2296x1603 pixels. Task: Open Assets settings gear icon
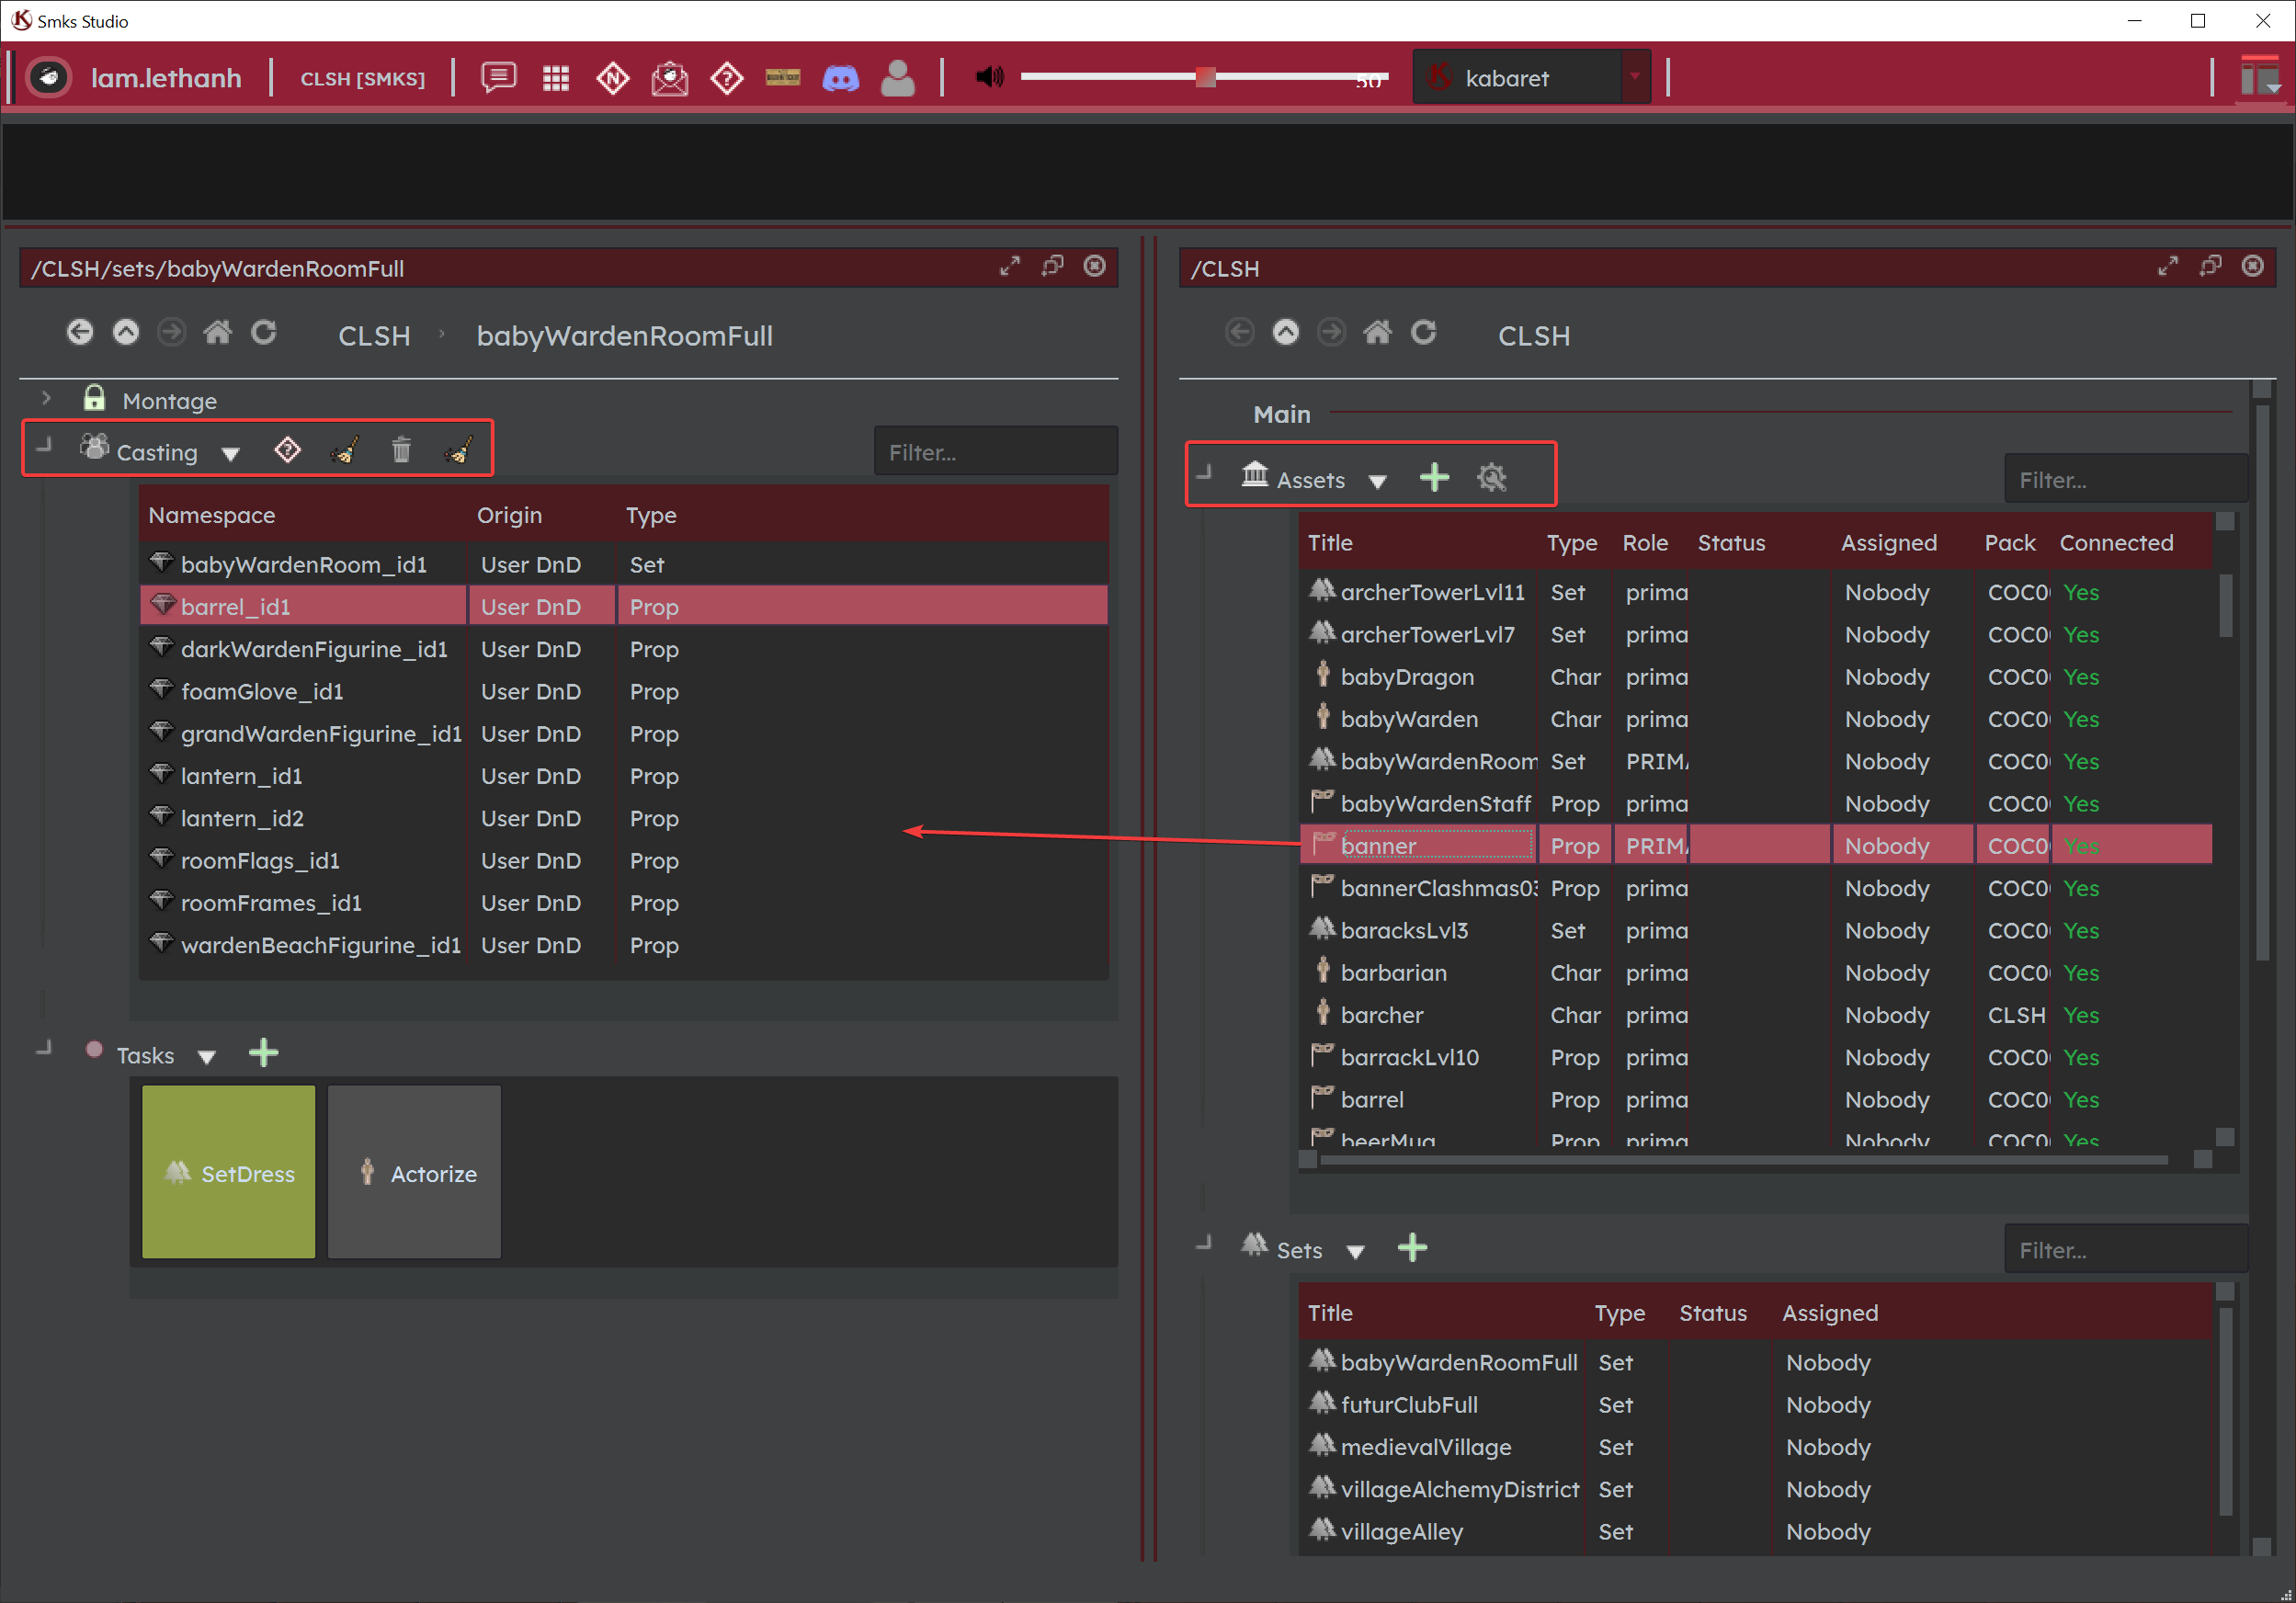click(1491, 477)
